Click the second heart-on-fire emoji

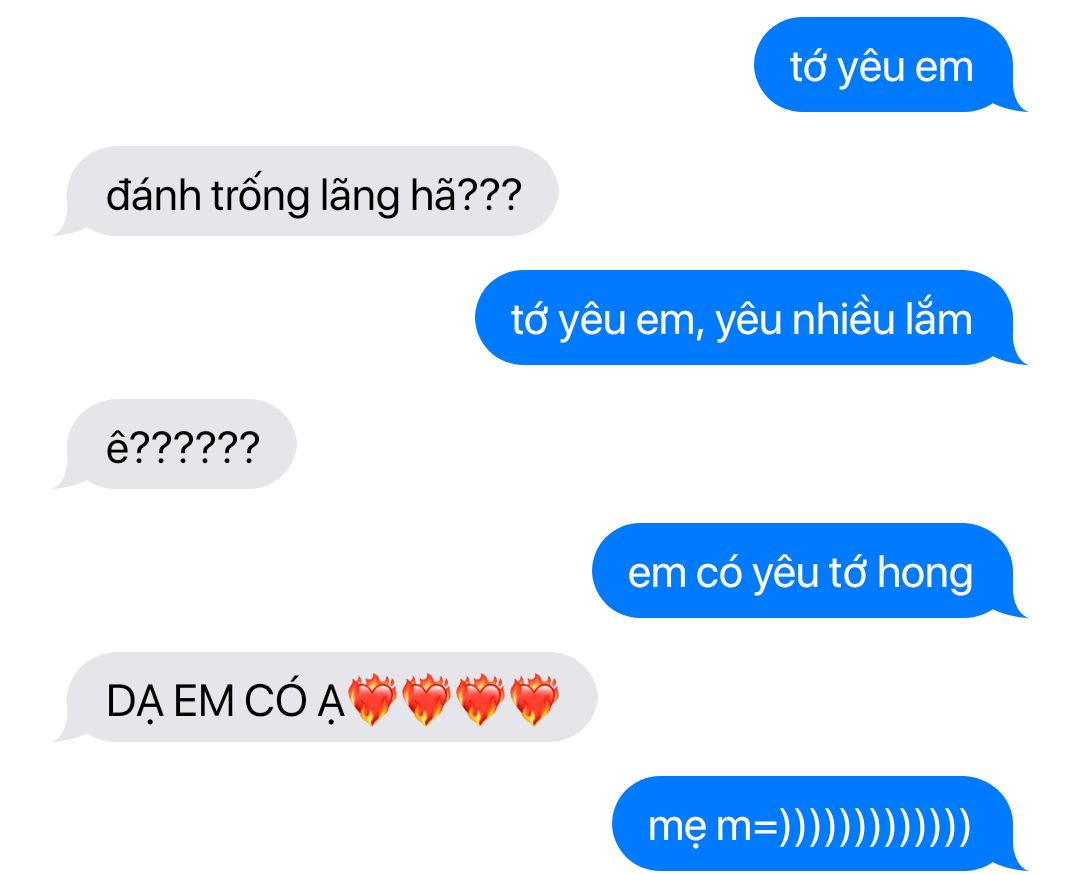click(x=426, y=700)
